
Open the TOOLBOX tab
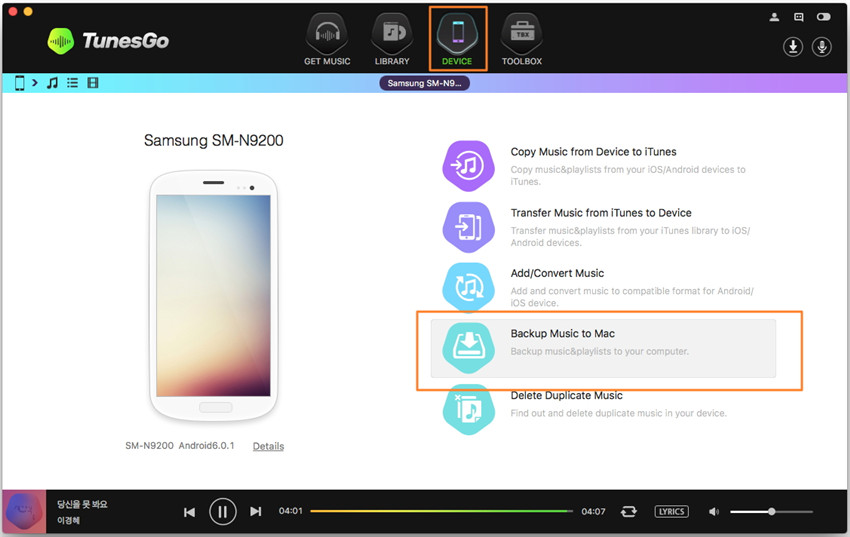521,40
